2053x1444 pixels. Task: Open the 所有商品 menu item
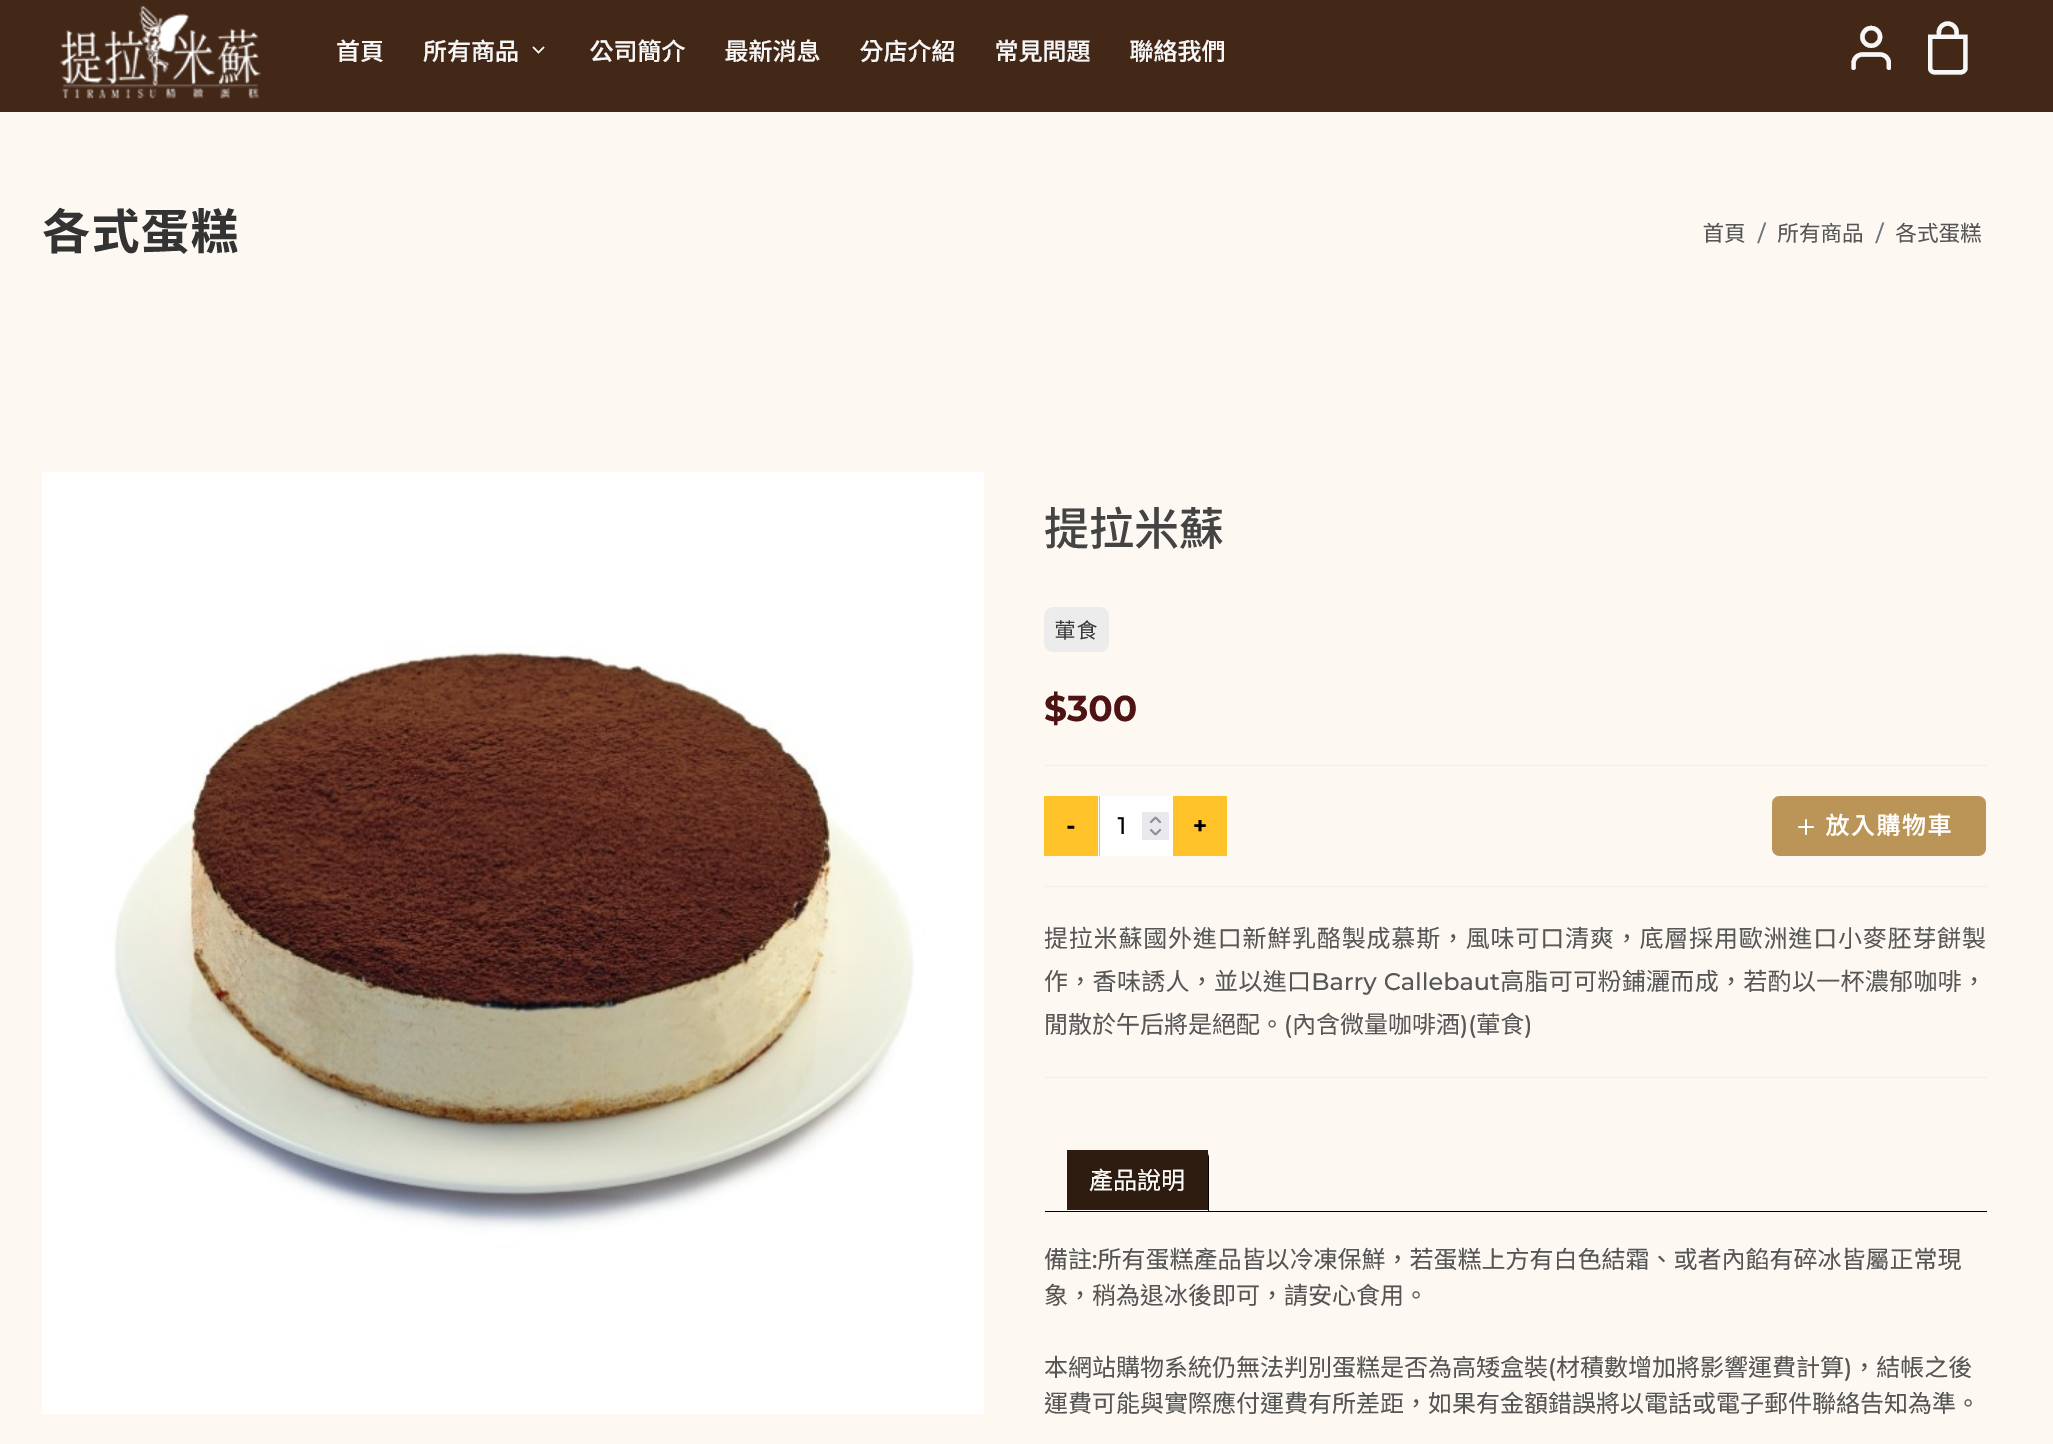(471, 51)
